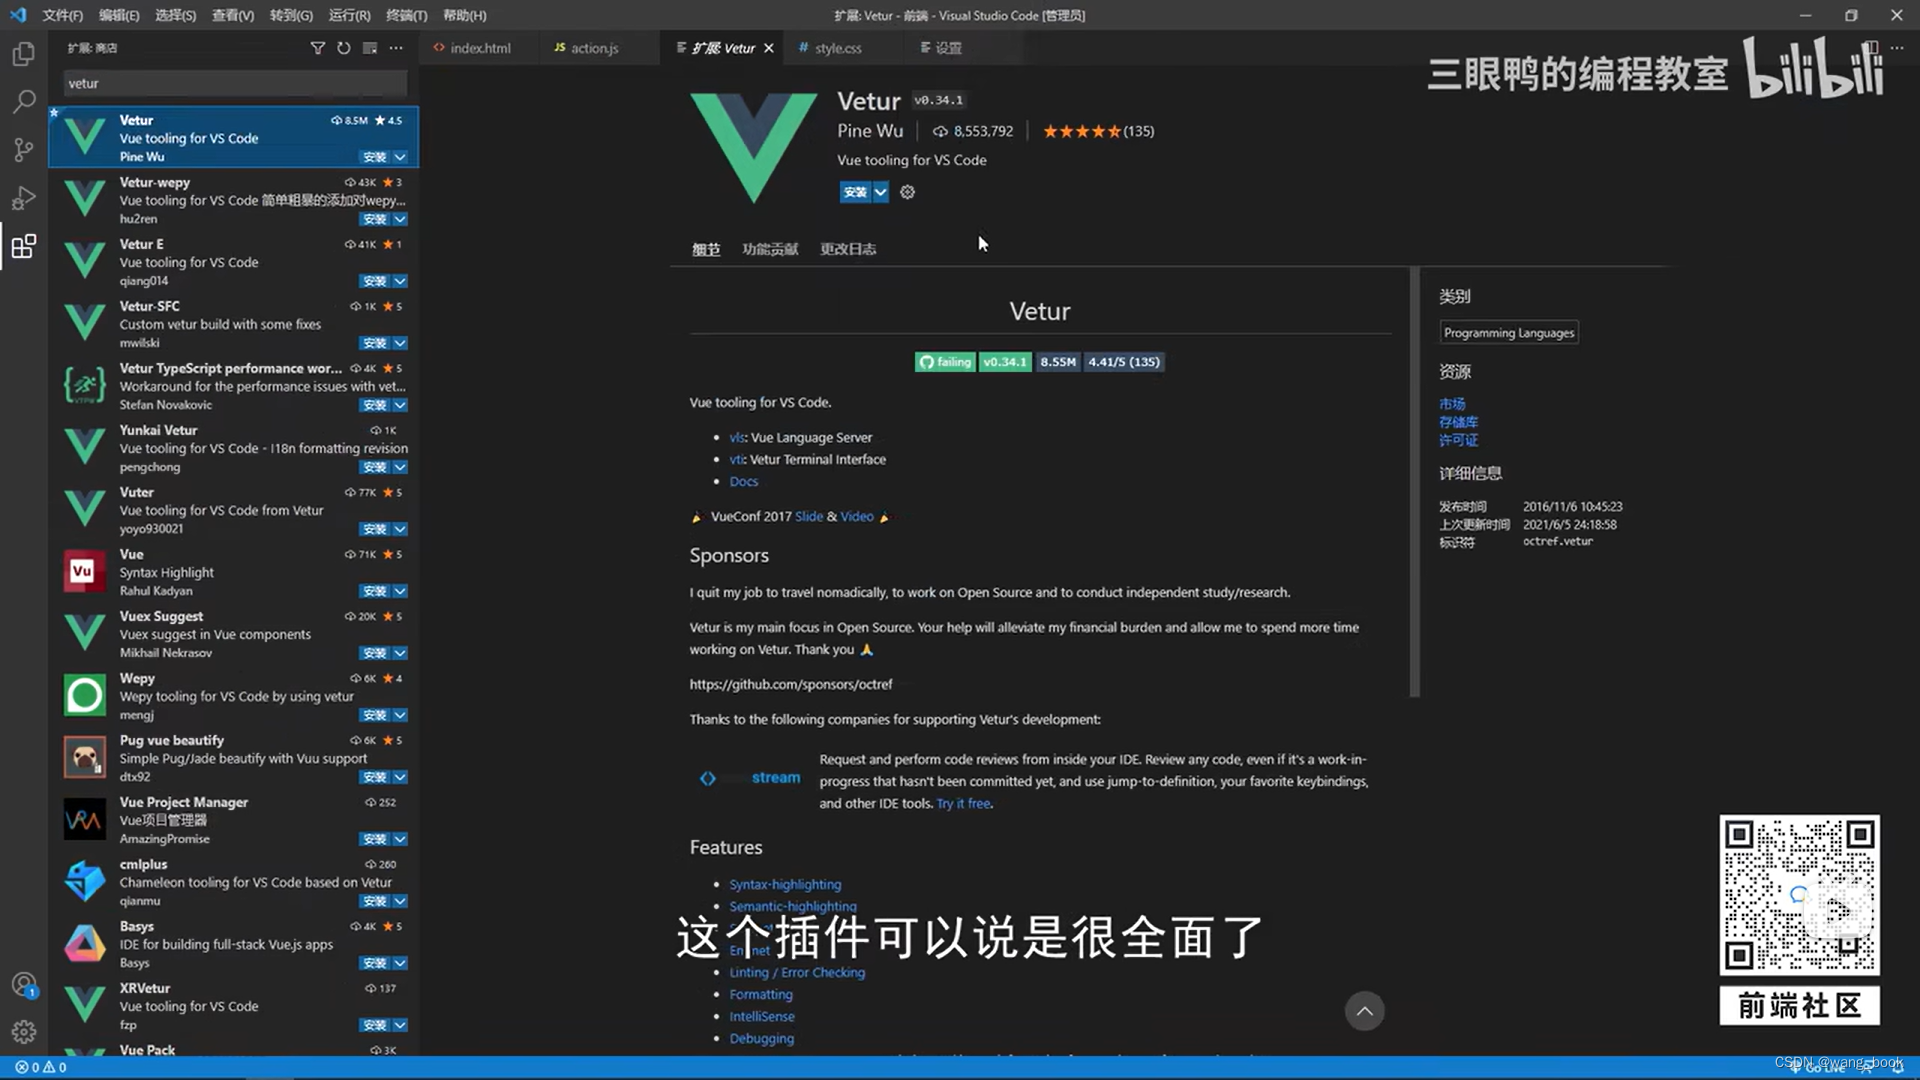Click the 更改日志 changelog tab link
The width and height of the screenshot is (1920, 1080).
coord(847,249)
